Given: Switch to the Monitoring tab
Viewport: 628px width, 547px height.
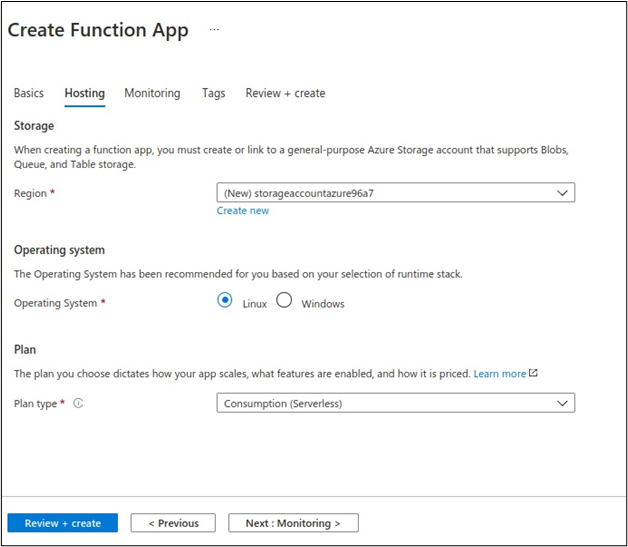Looking at the screenshot, I should 152,93.
